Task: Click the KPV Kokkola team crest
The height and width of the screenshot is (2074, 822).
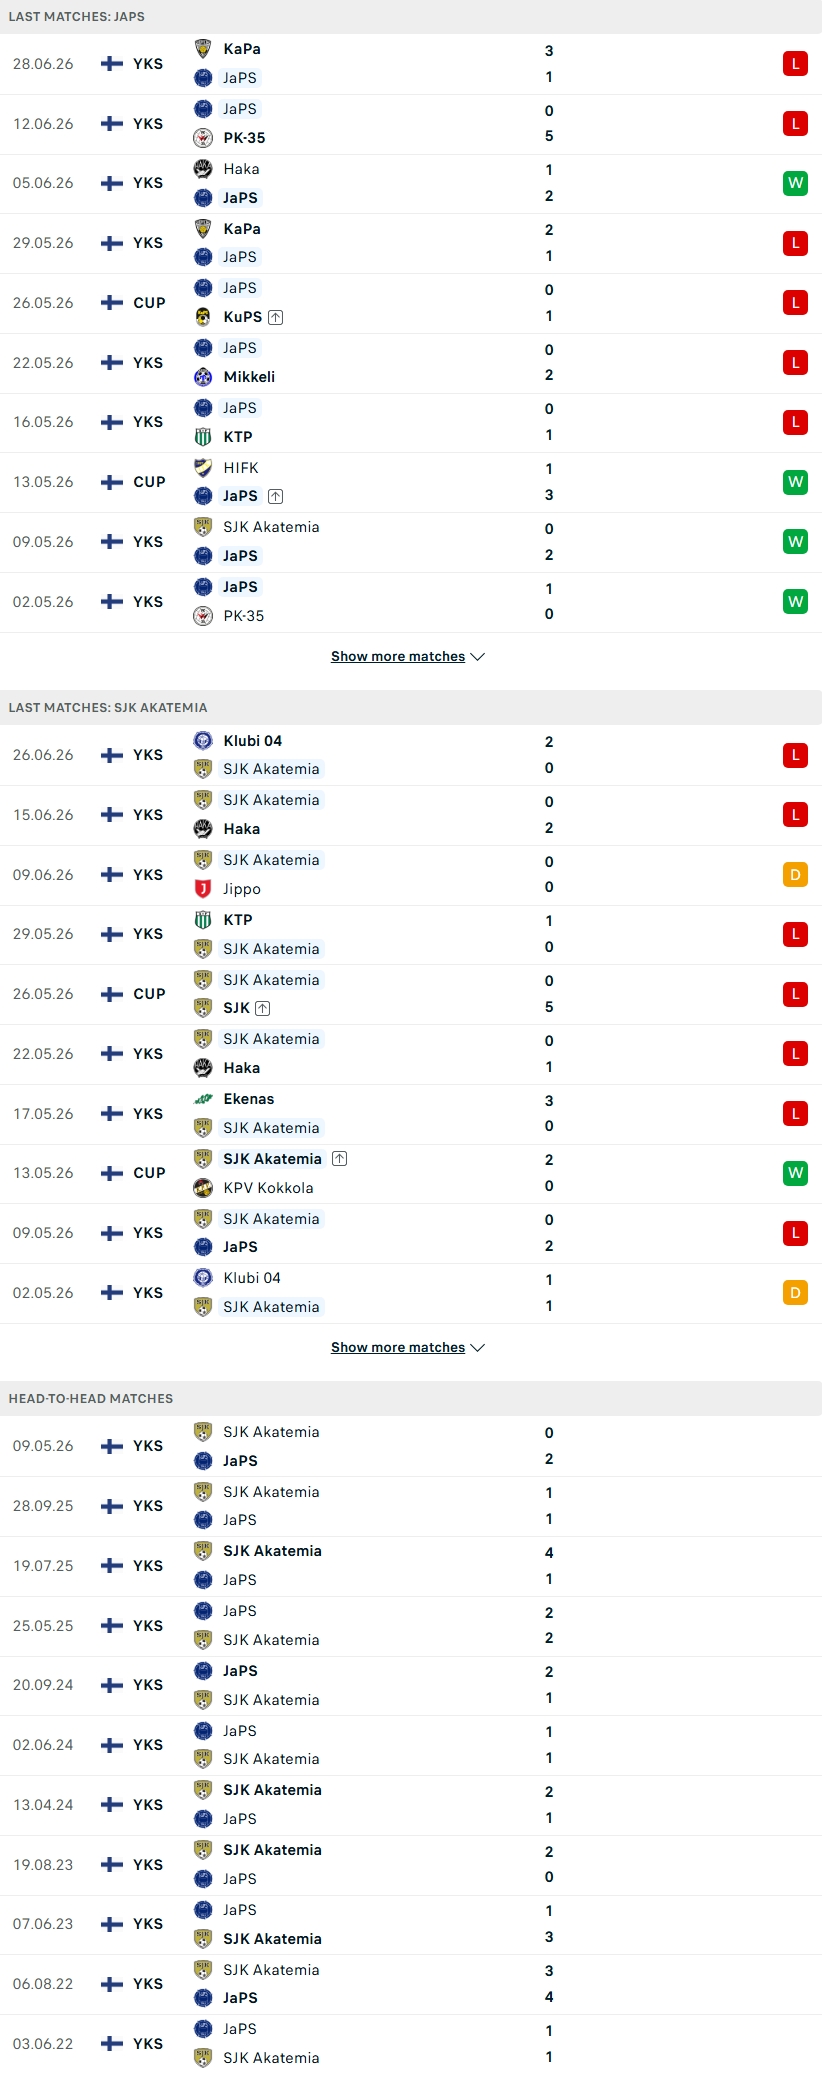Action: [x=203, y=1188]
